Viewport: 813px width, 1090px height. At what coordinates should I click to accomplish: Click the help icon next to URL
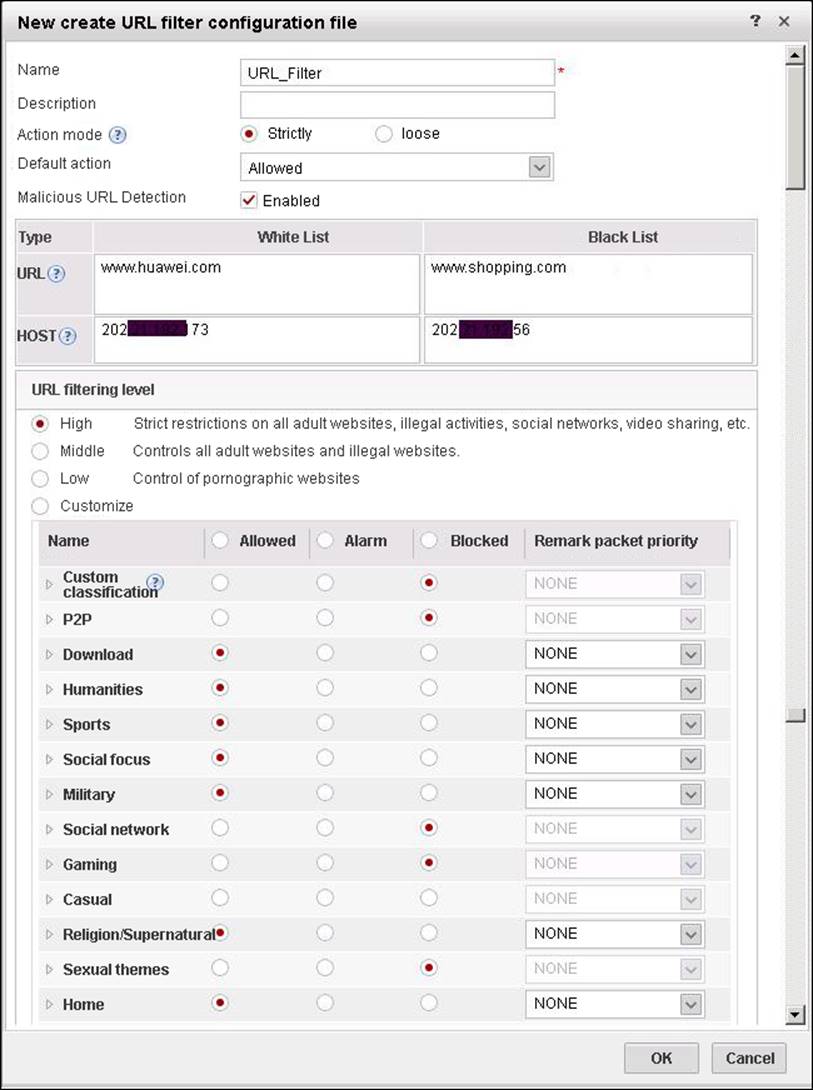coord(56,274)
